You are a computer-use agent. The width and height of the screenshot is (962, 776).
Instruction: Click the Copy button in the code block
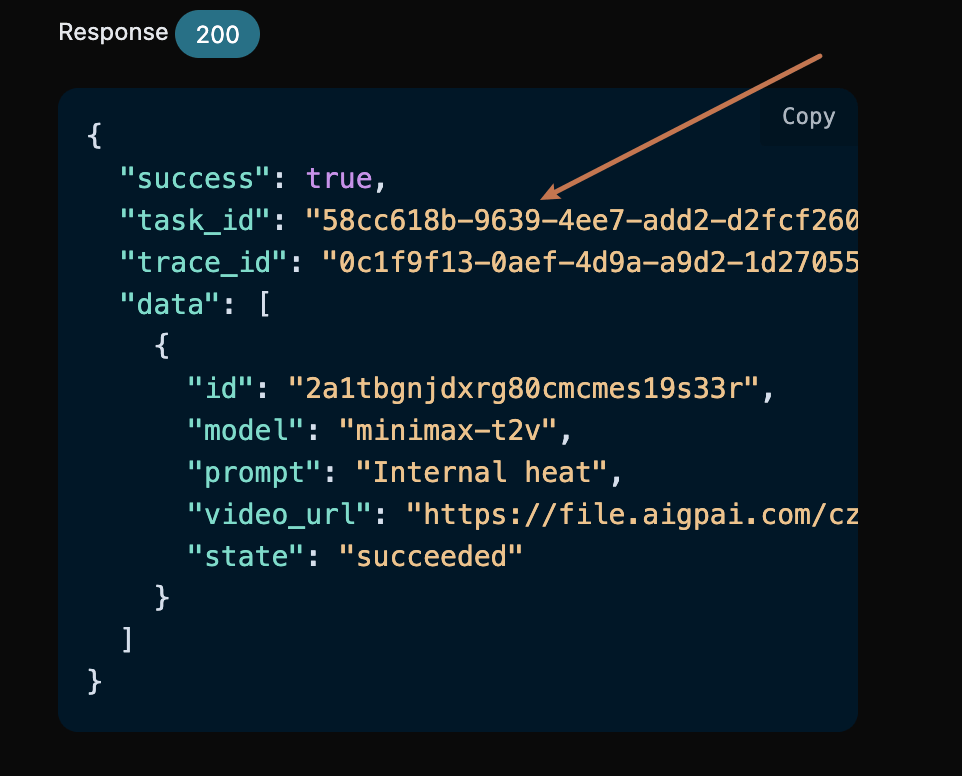click(808, 117)
